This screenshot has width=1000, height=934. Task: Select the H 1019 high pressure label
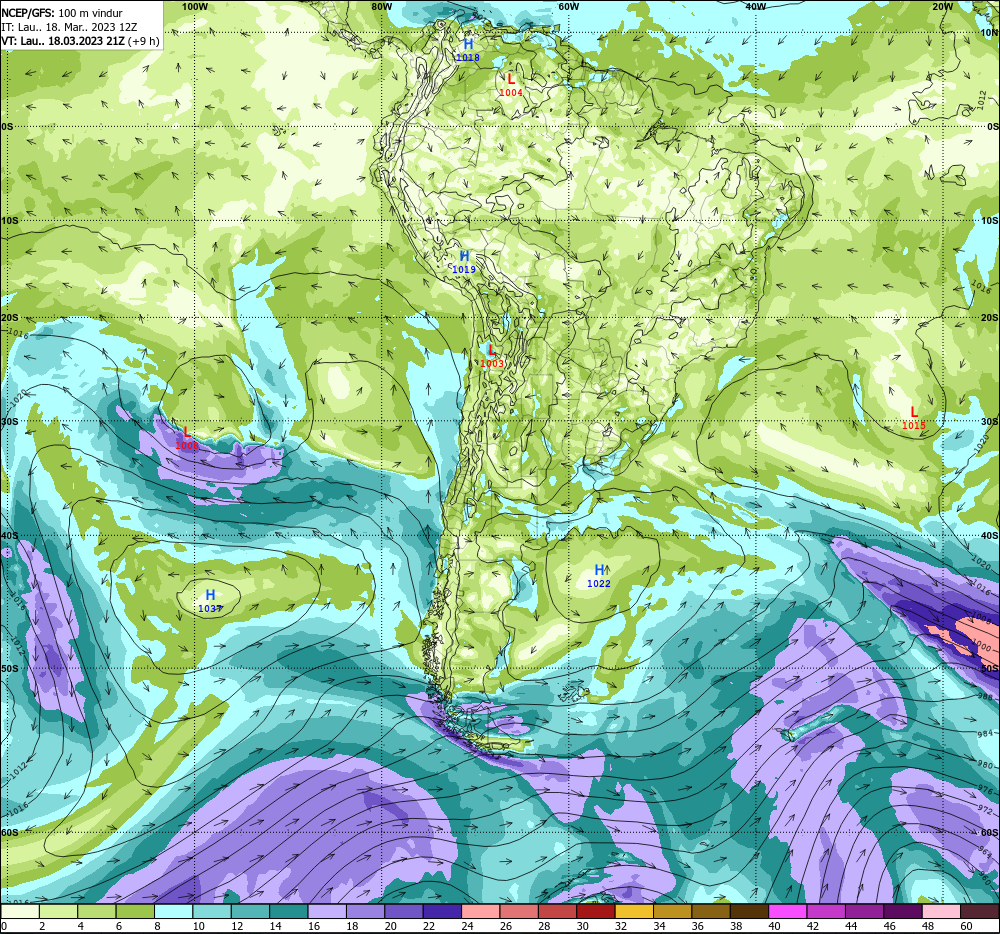464,262
